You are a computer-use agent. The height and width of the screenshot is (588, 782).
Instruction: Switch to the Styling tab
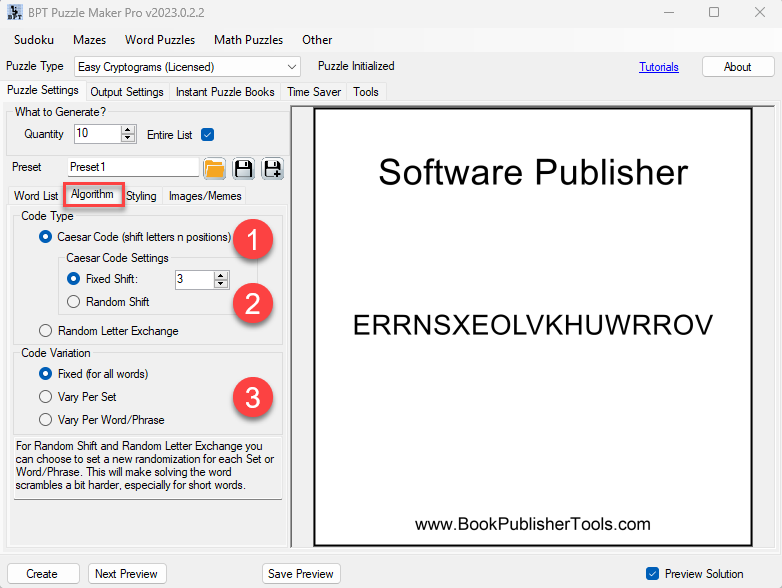[141, 196]
